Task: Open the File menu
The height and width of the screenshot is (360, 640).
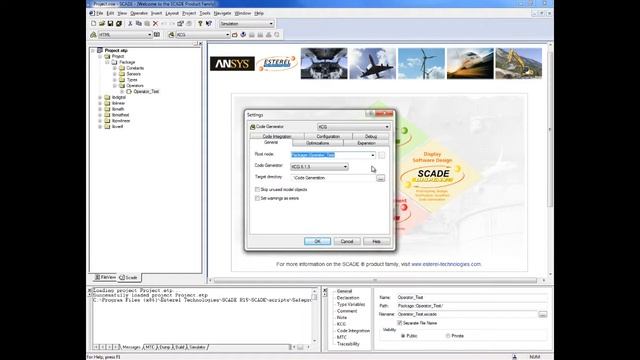Action: [100, 13]
